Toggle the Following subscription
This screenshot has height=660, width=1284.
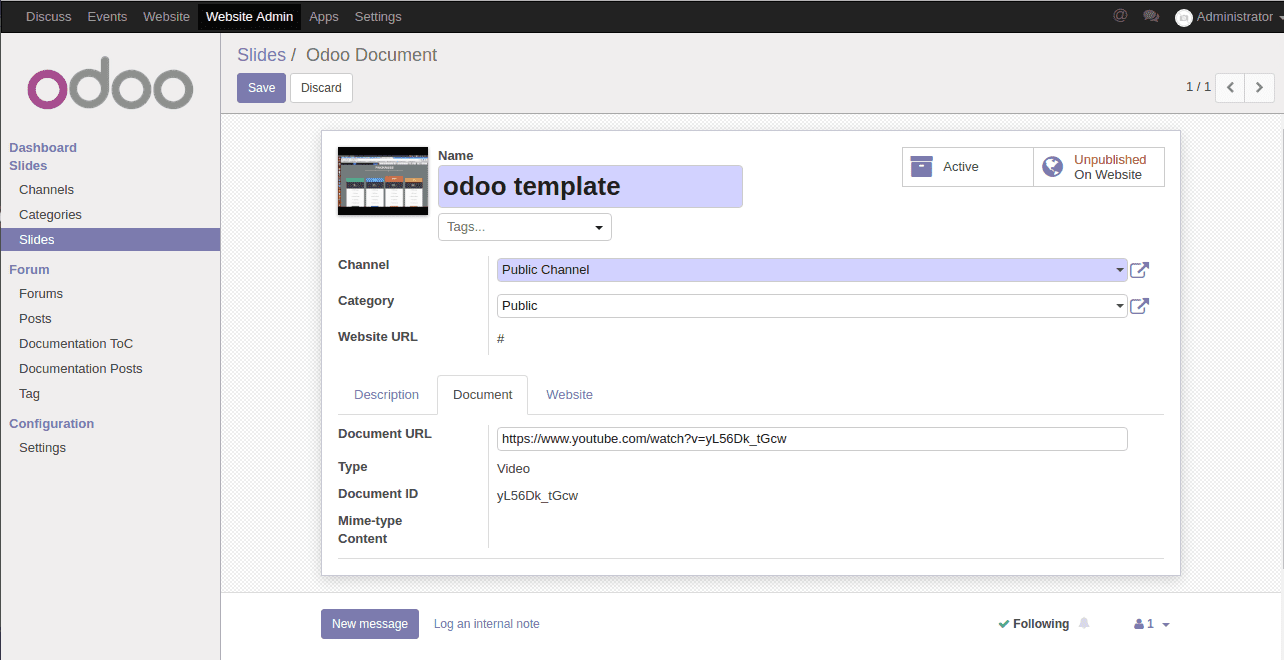[x=1034, y=624]
